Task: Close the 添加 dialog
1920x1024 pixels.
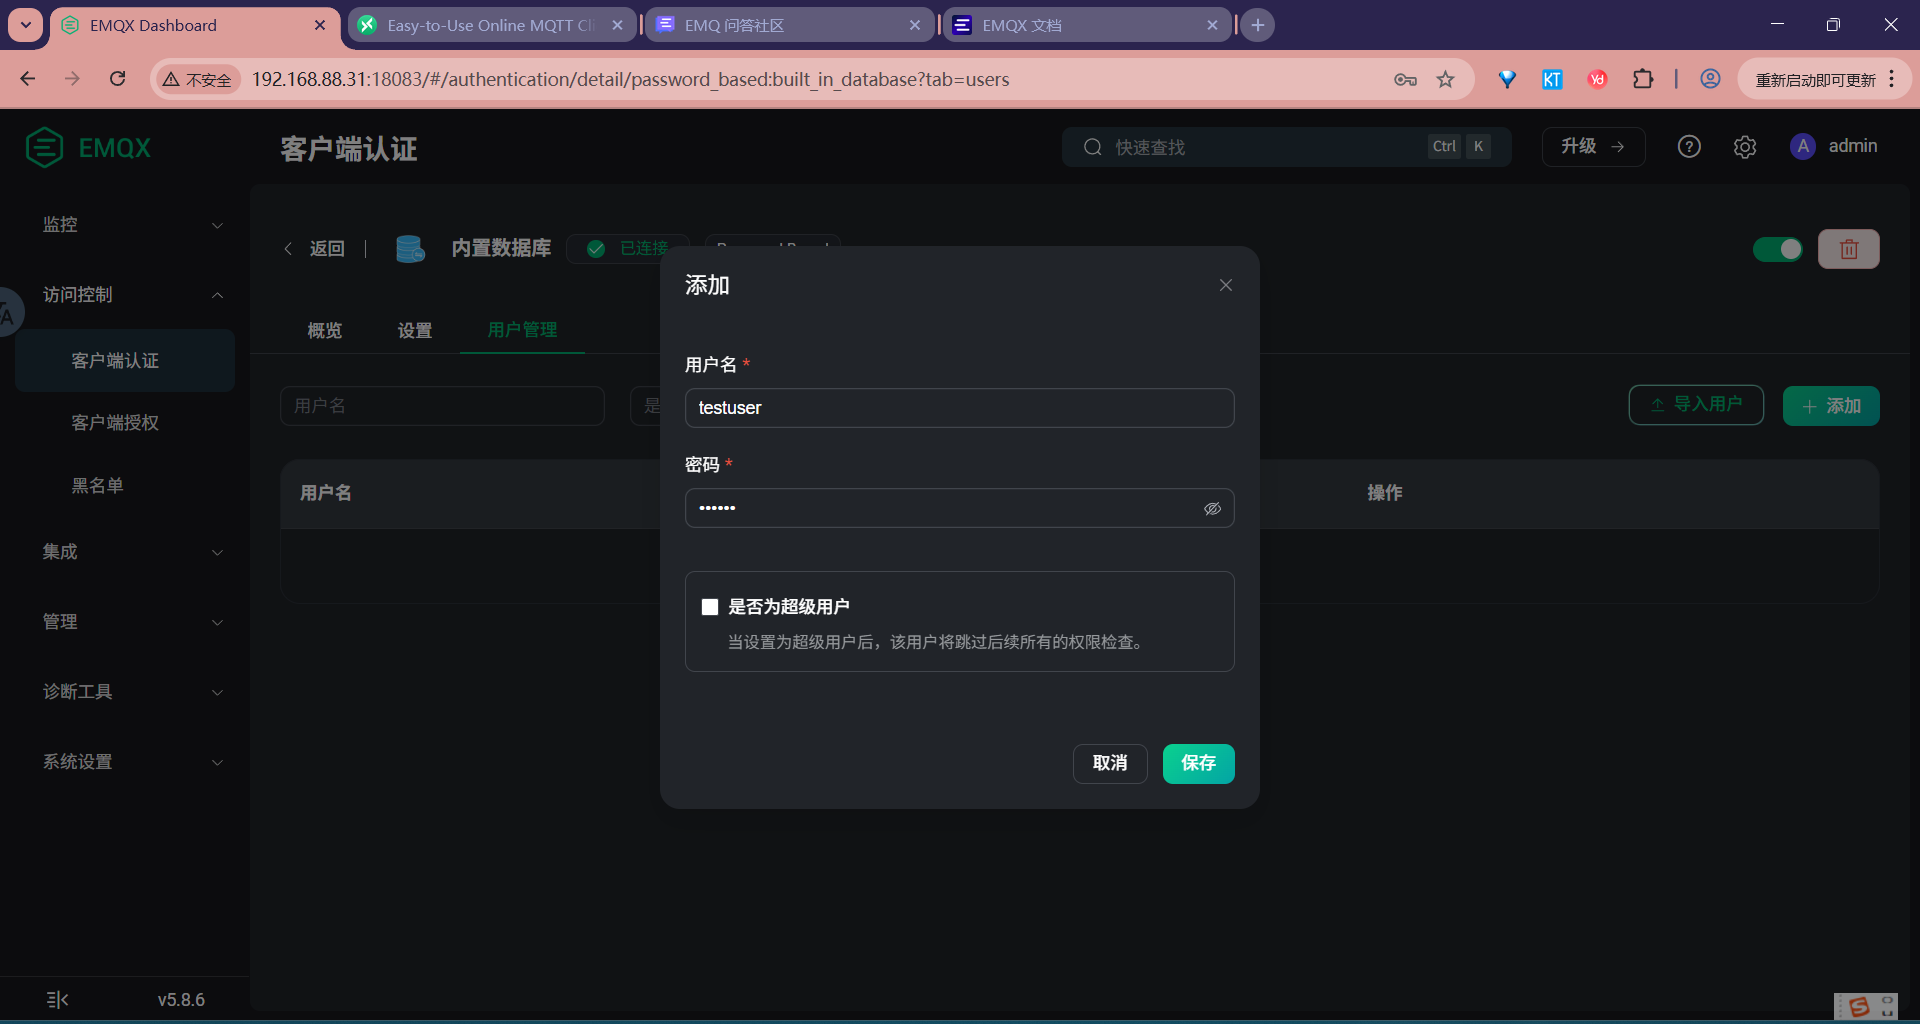Action: pyautogui.click(x=1225, y=284)
